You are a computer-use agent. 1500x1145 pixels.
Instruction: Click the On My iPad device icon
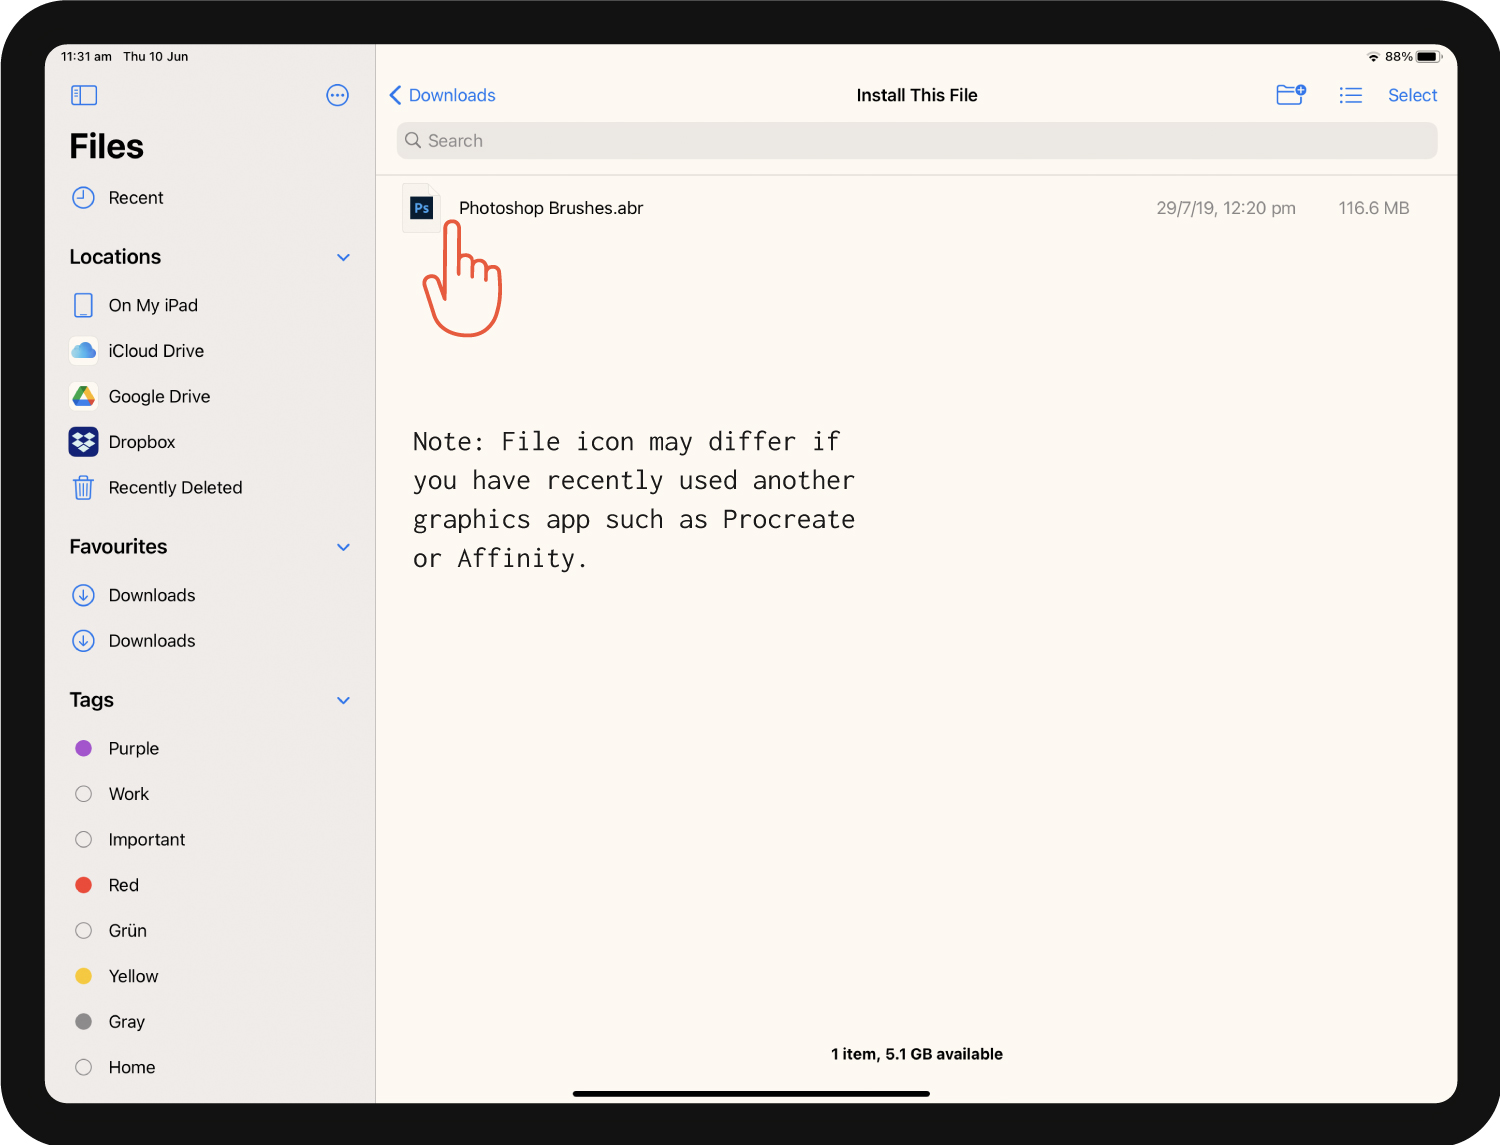click(84, 305)
